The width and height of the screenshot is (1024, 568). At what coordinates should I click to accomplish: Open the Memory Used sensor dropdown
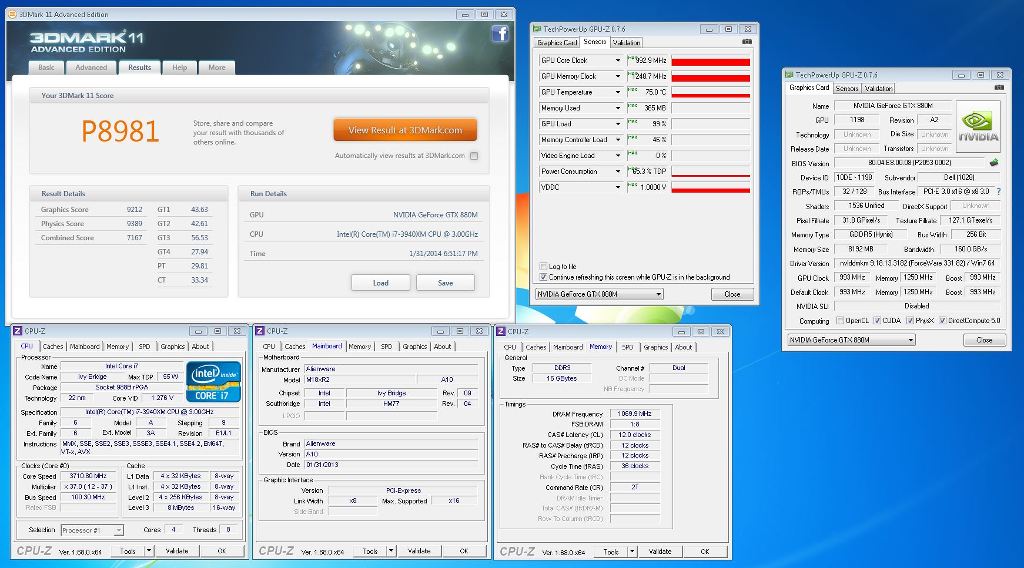(x=618, y=108)
